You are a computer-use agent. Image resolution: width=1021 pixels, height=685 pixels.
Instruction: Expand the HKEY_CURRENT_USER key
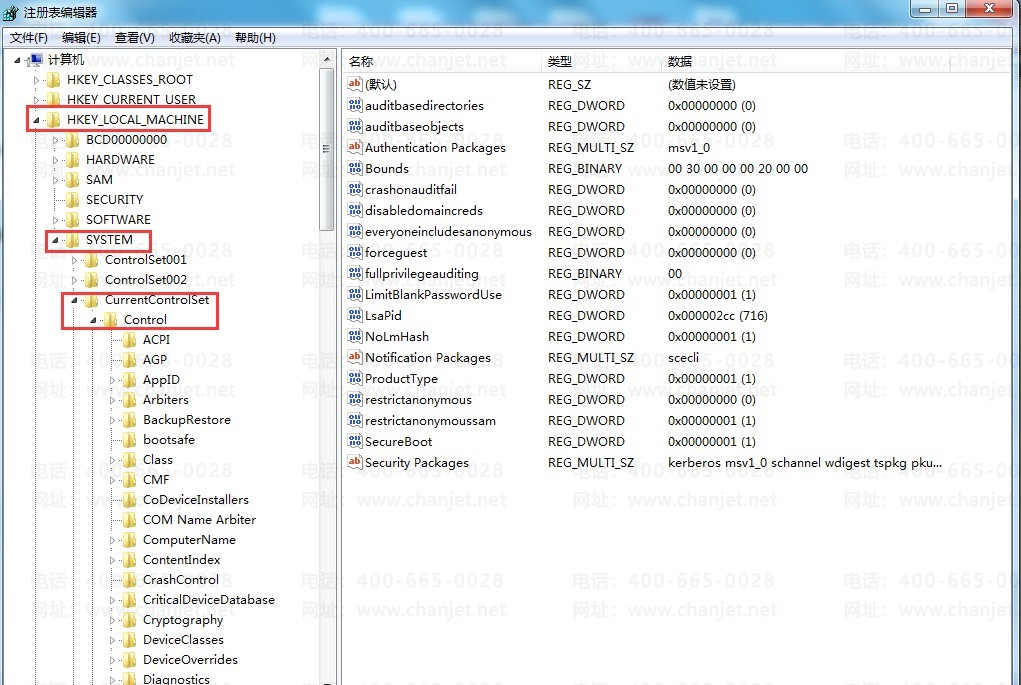point(36,100)
